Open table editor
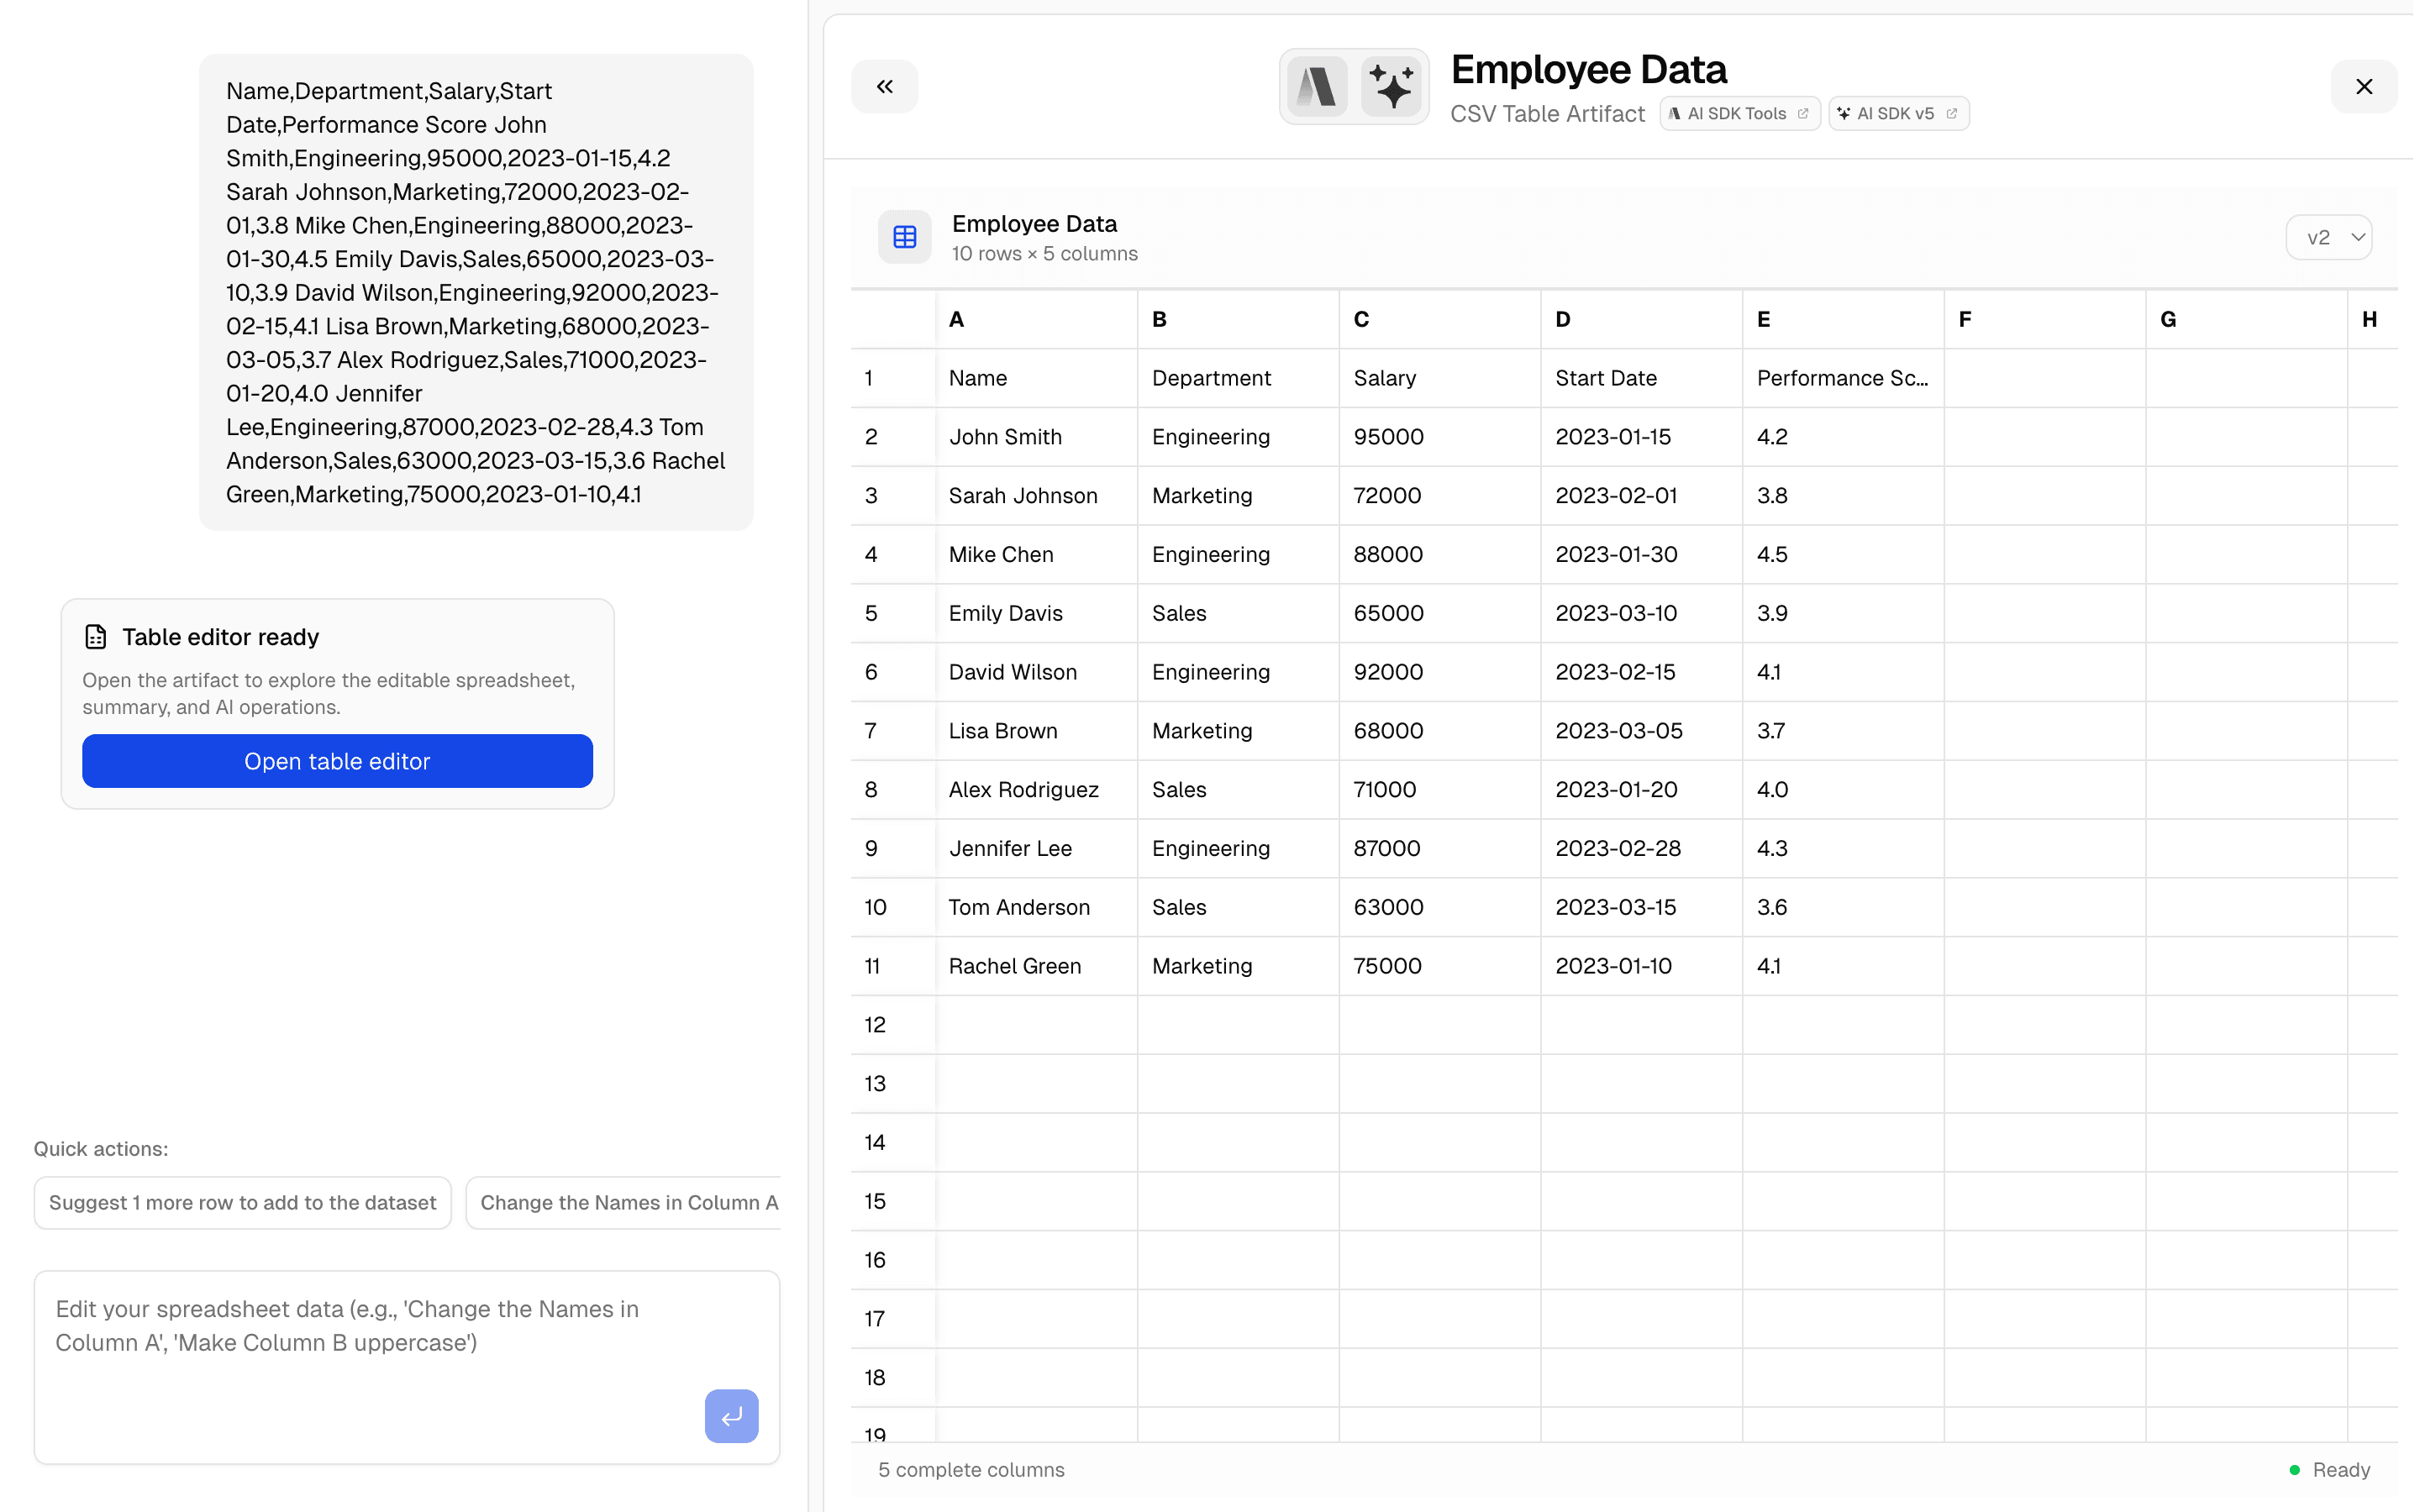The width and height of the screenshot is (2420, 1512). pyautogui.click(x=337, y=761)
